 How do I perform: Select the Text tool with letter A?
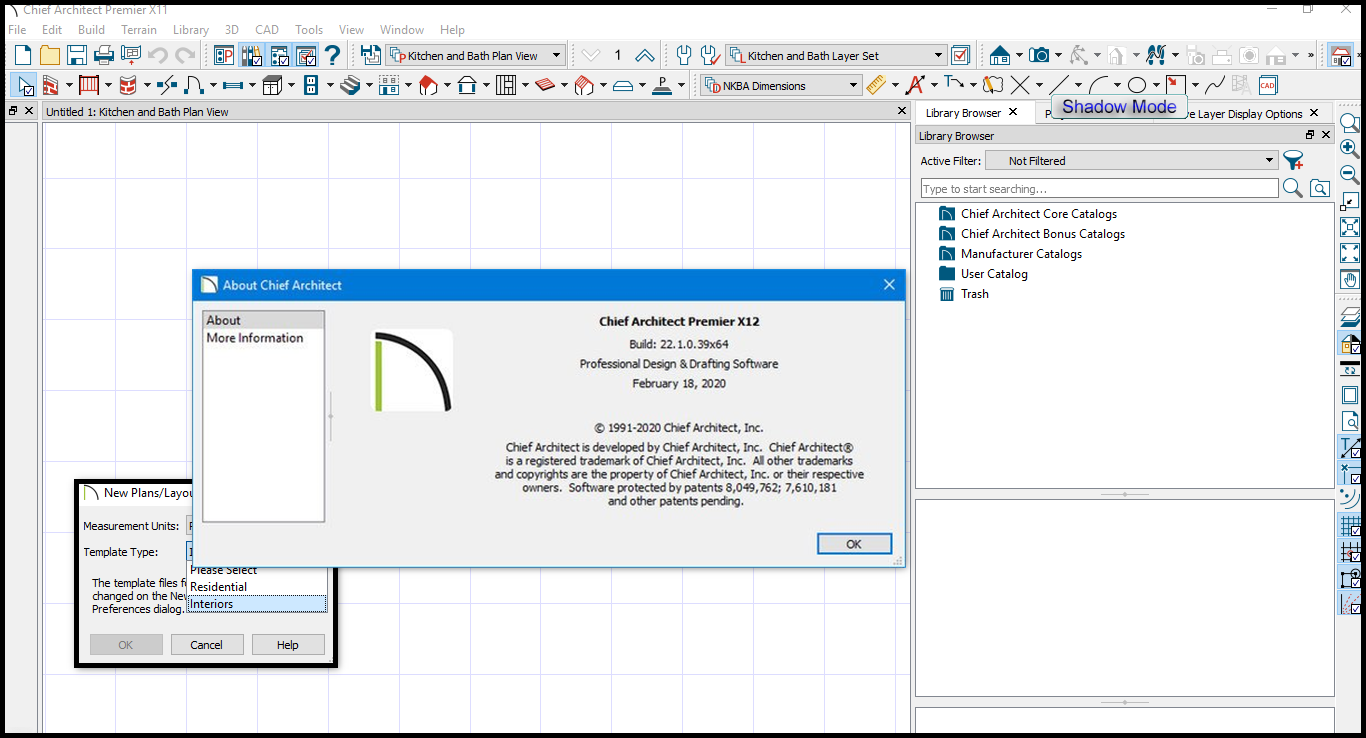coord(914,85)
